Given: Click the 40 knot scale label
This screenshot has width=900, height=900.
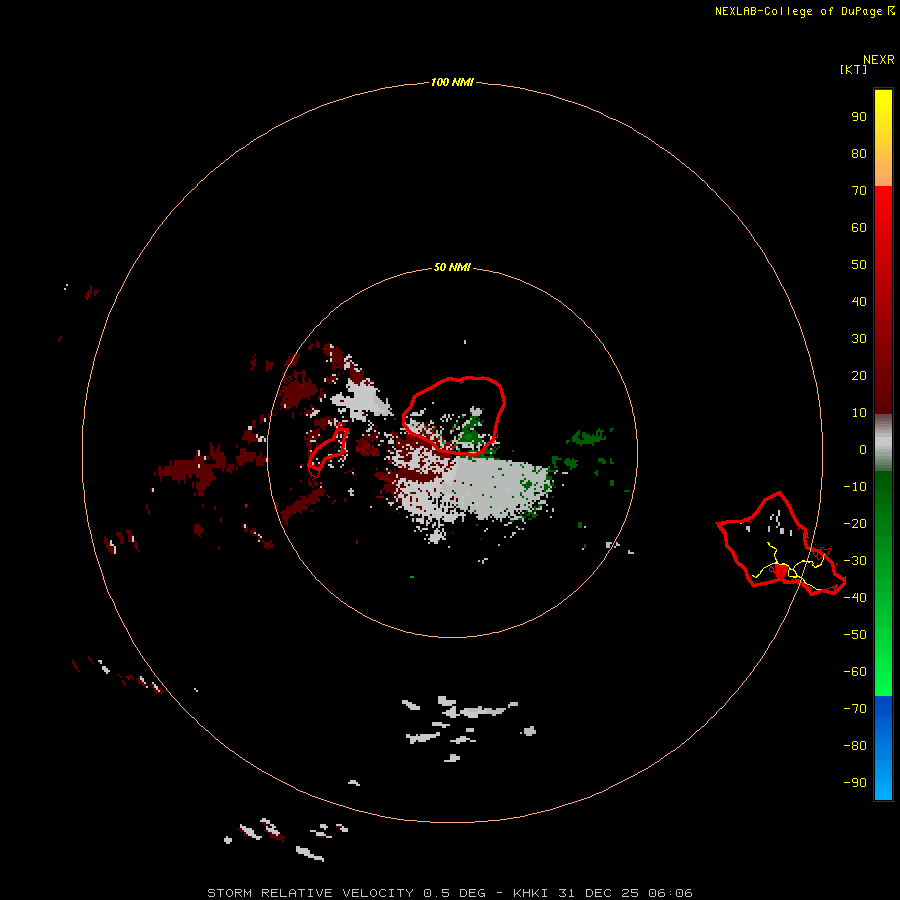Looking at the screenshot, I should [859, 301].
